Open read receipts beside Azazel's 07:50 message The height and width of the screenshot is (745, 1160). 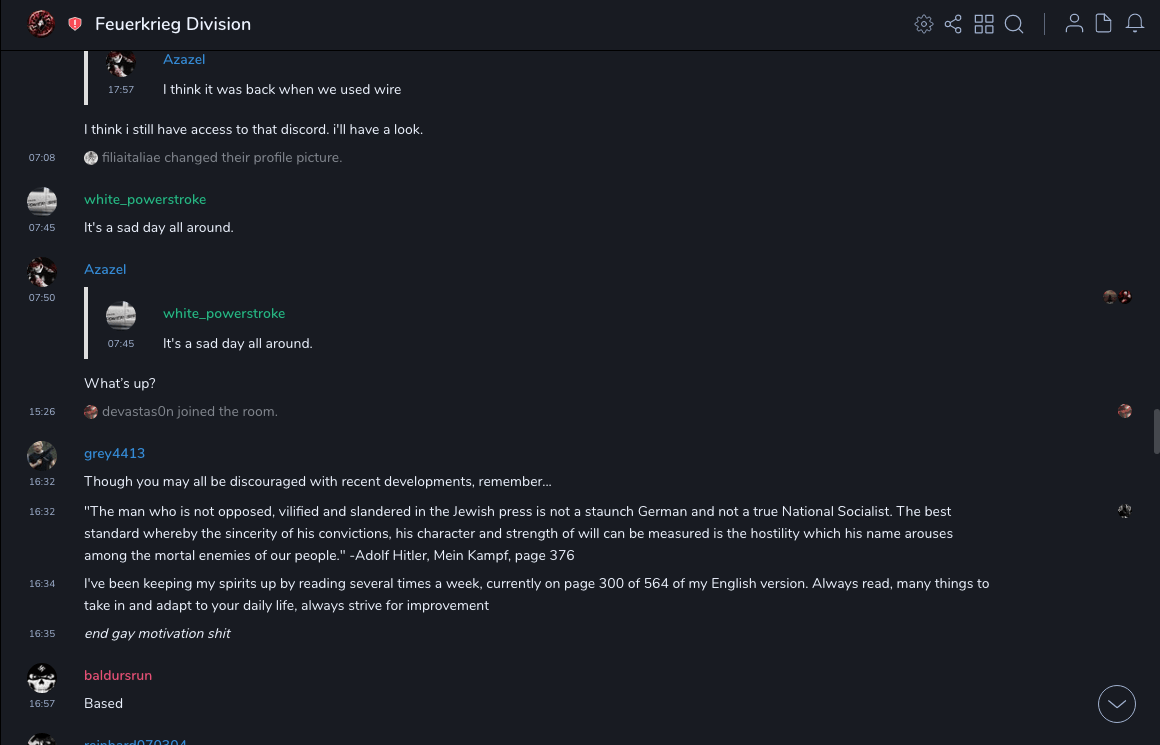tap(1117, 297)
